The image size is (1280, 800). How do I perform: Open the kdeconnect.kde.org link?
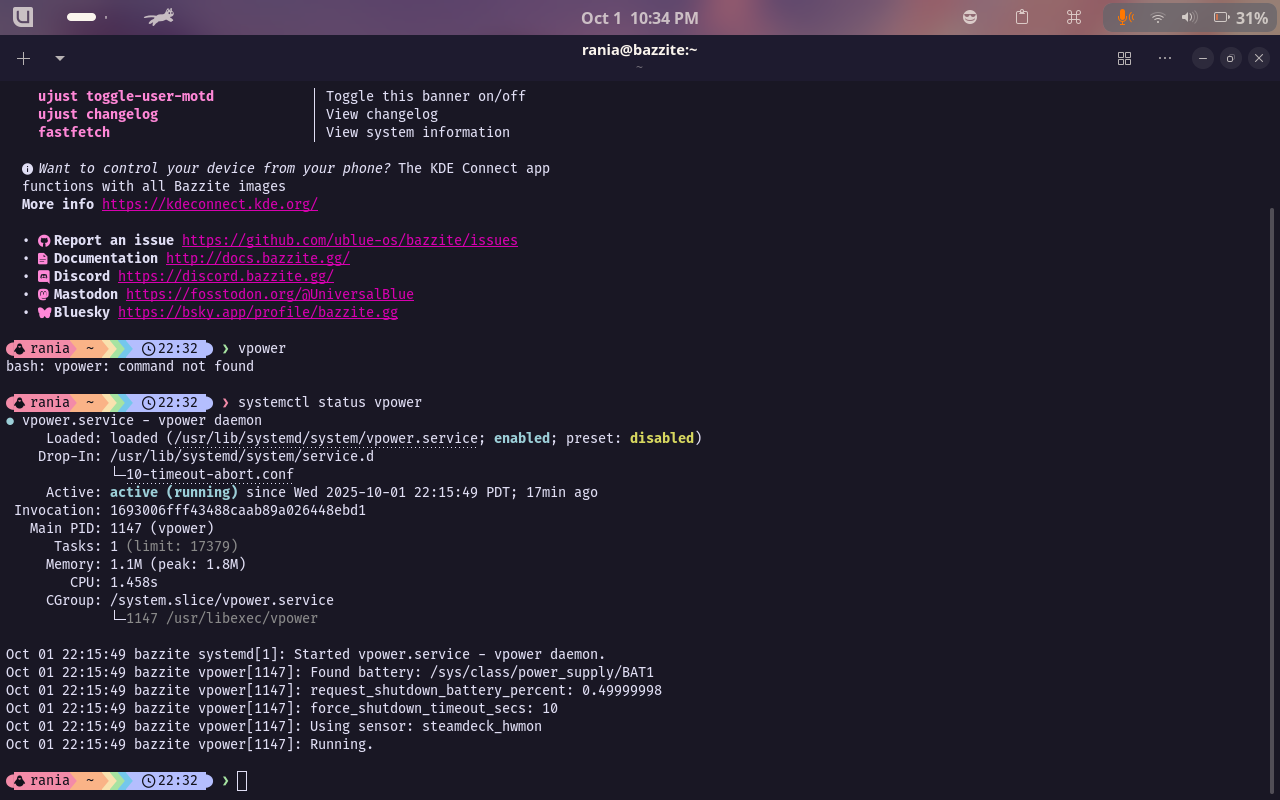click(x=210, y=204)
